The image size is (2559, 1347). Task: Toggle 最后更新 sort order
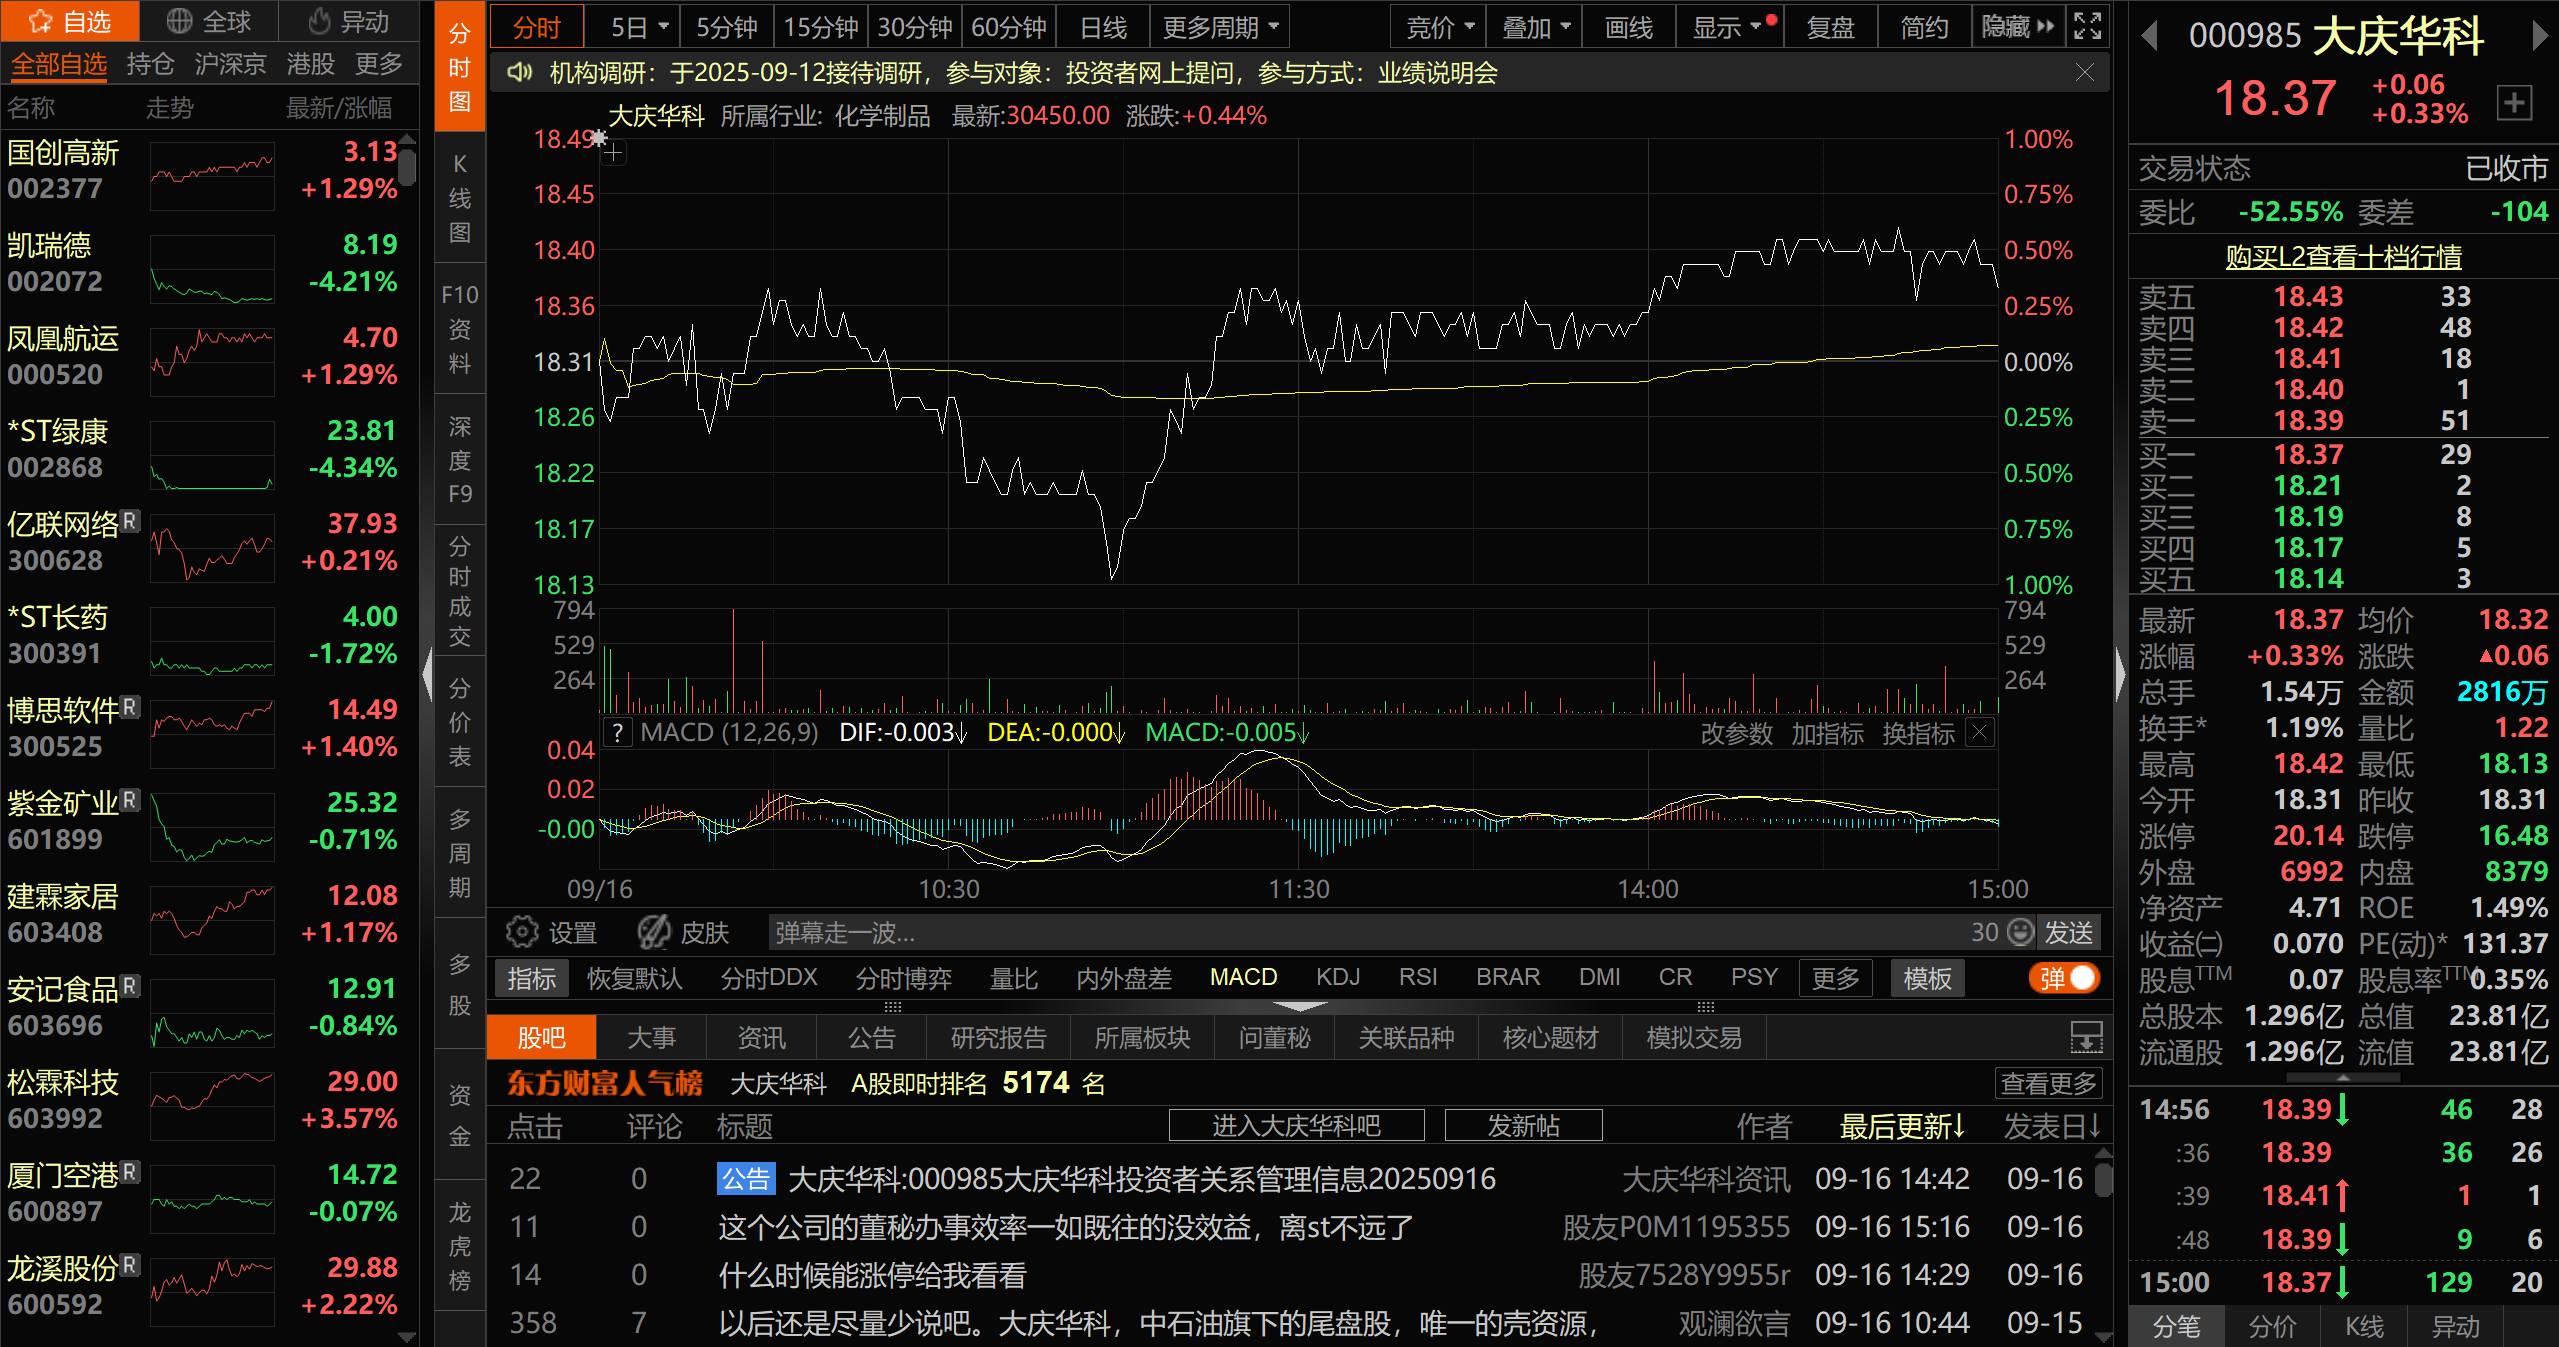click(x=1902, y=1126)
